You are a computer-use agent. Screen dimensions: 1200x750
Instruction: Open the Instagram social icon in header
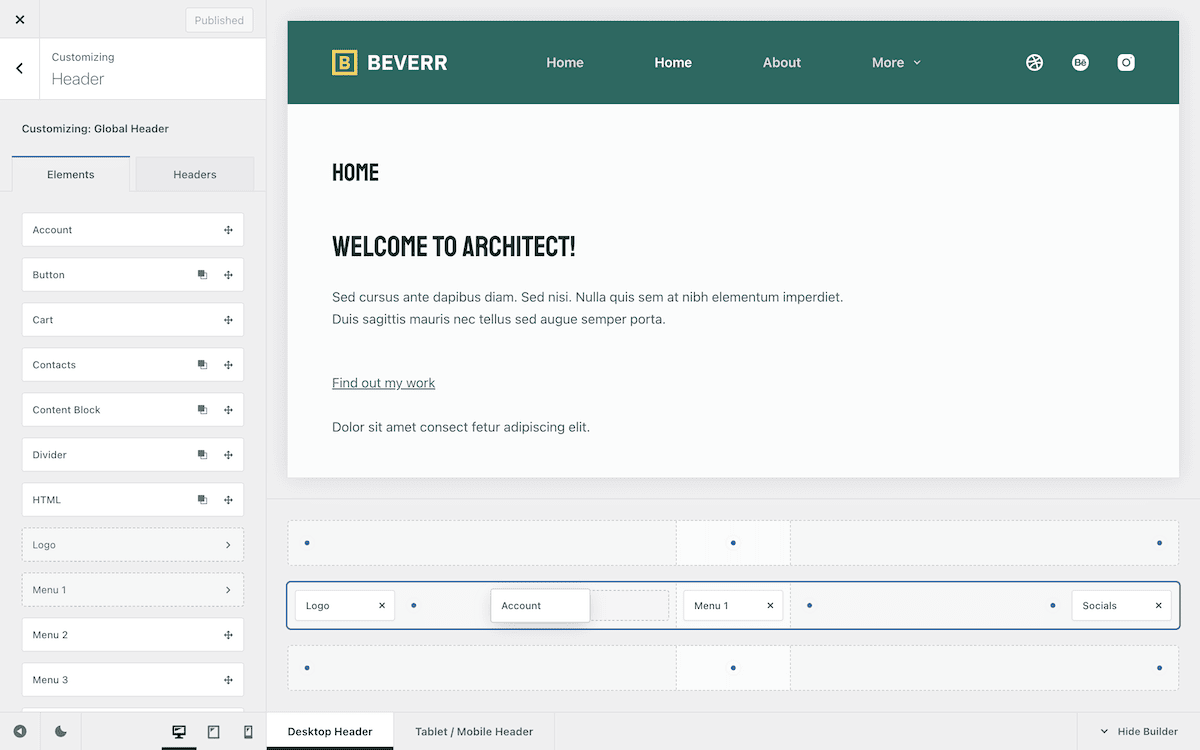(x=1126, y=62)
